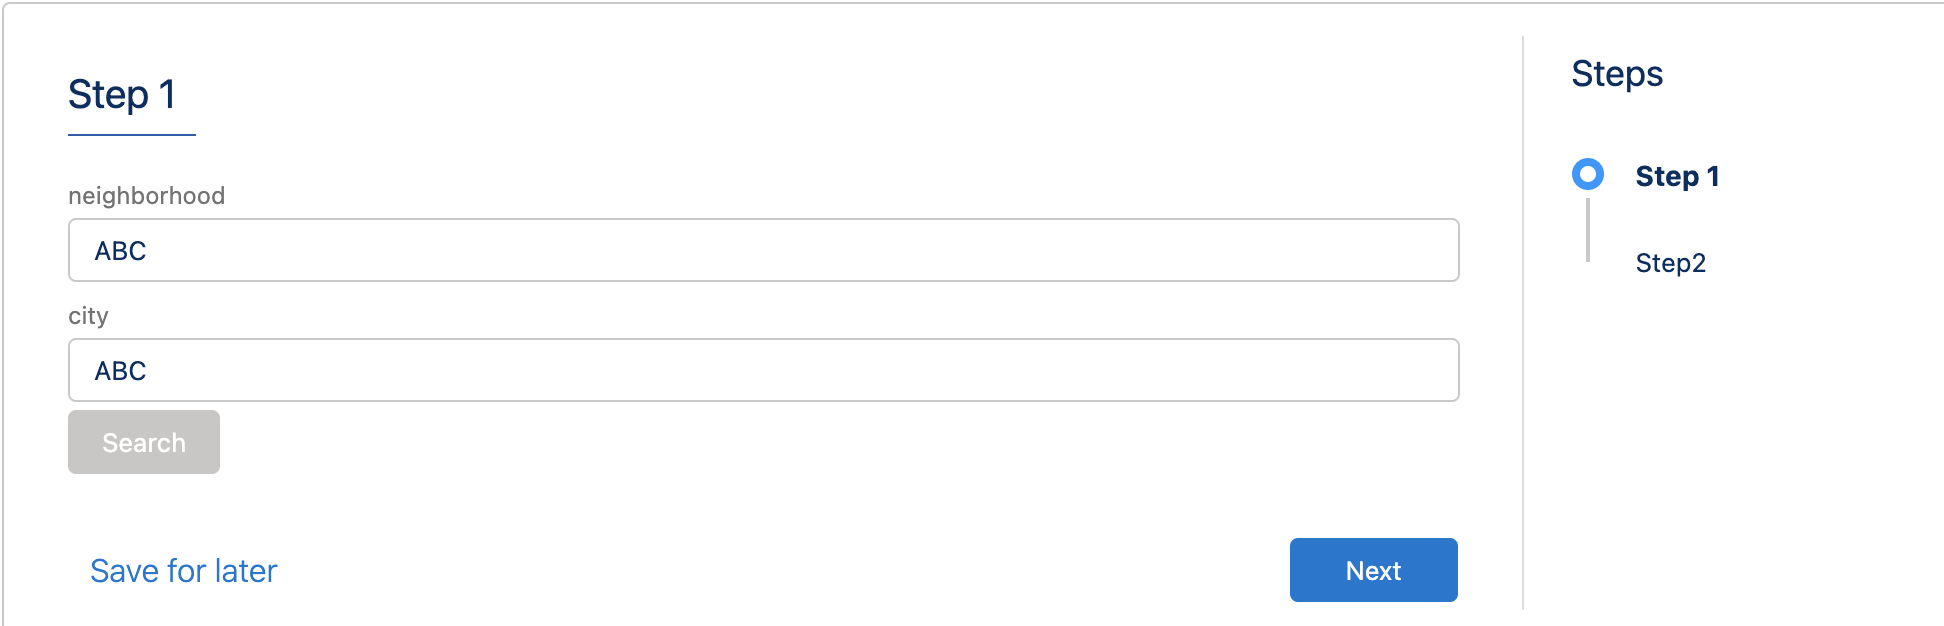Go to Step2 in the Steps list
The width and height of the screenshot is (1944, 626).
click(1670, 263)
